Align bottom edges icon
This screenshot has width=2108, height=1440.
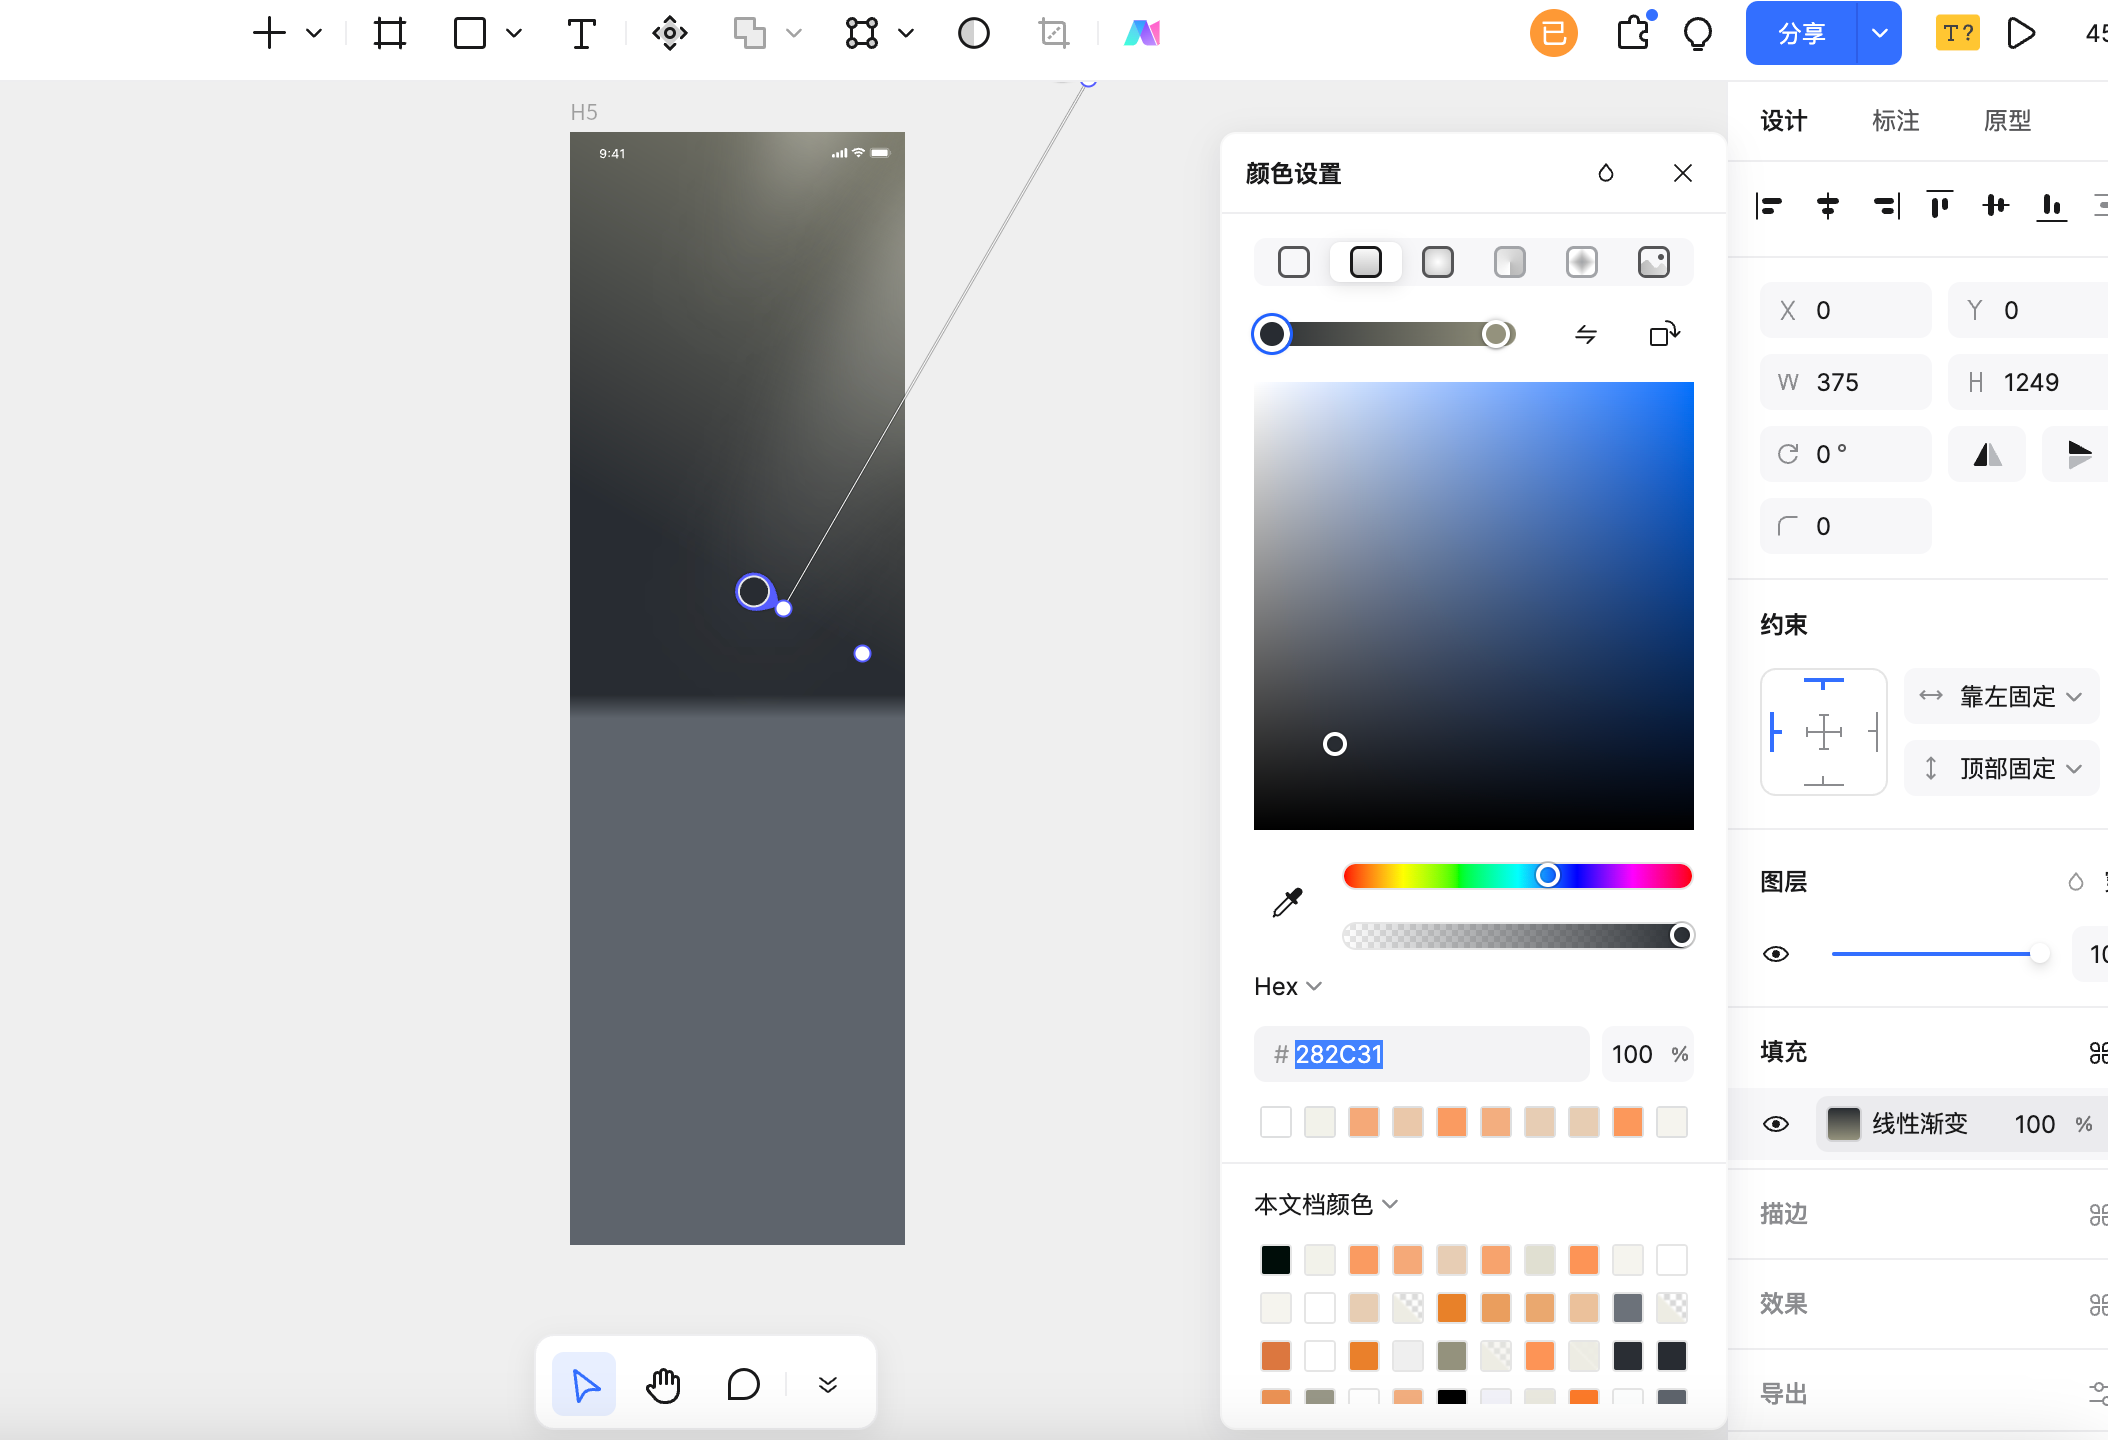click(x=2052, y=206)
